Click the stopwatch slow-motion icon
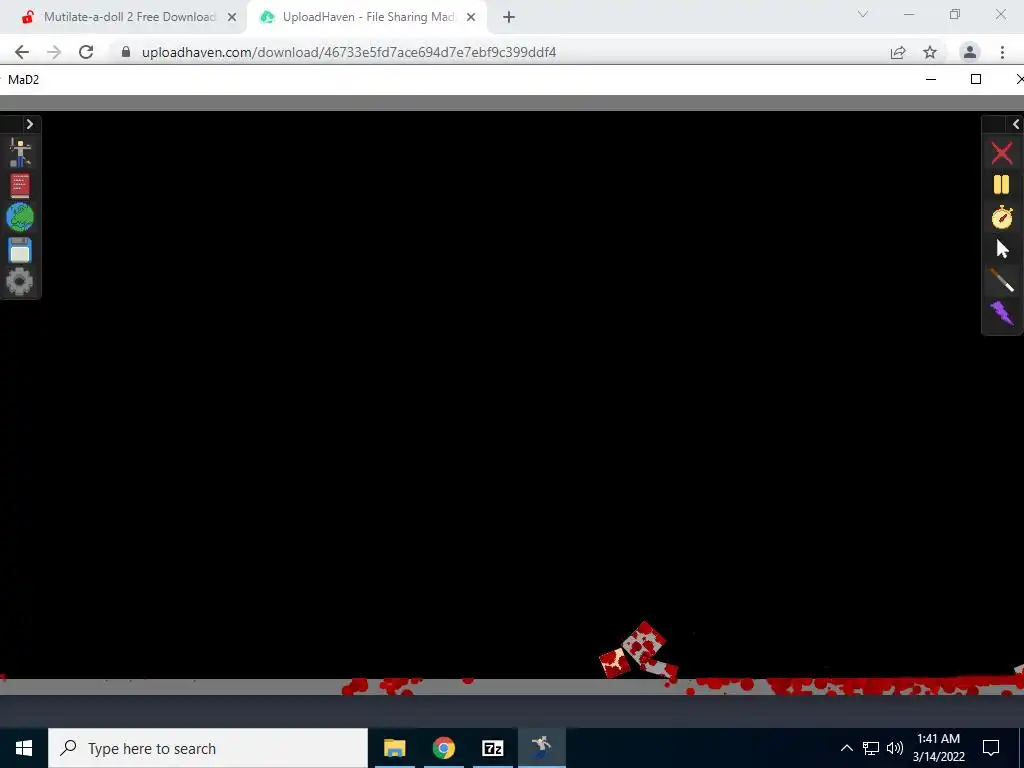 (x=1002, y=217)
